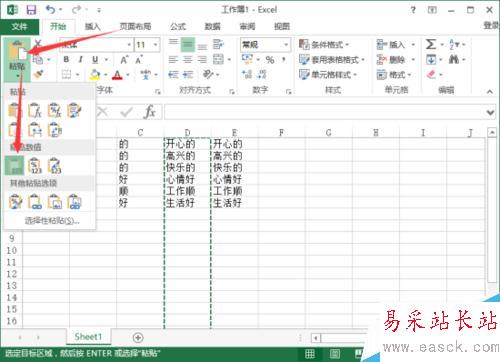Switch to the 公式 ribbon tab
This screenshot has width=500, height=362.
pyautogui.click(x=178, y=27)
